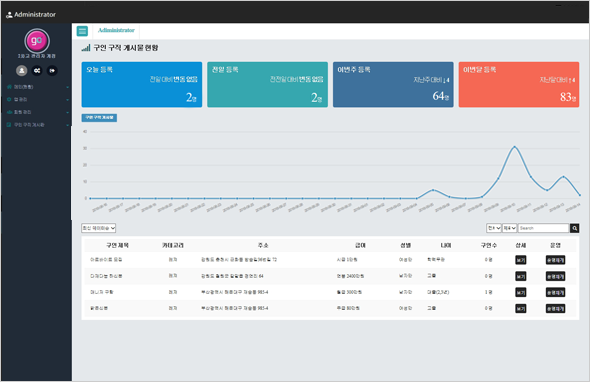590x382 pixels.
Task: Click the 나이 column header
Action: coord(446,245)
